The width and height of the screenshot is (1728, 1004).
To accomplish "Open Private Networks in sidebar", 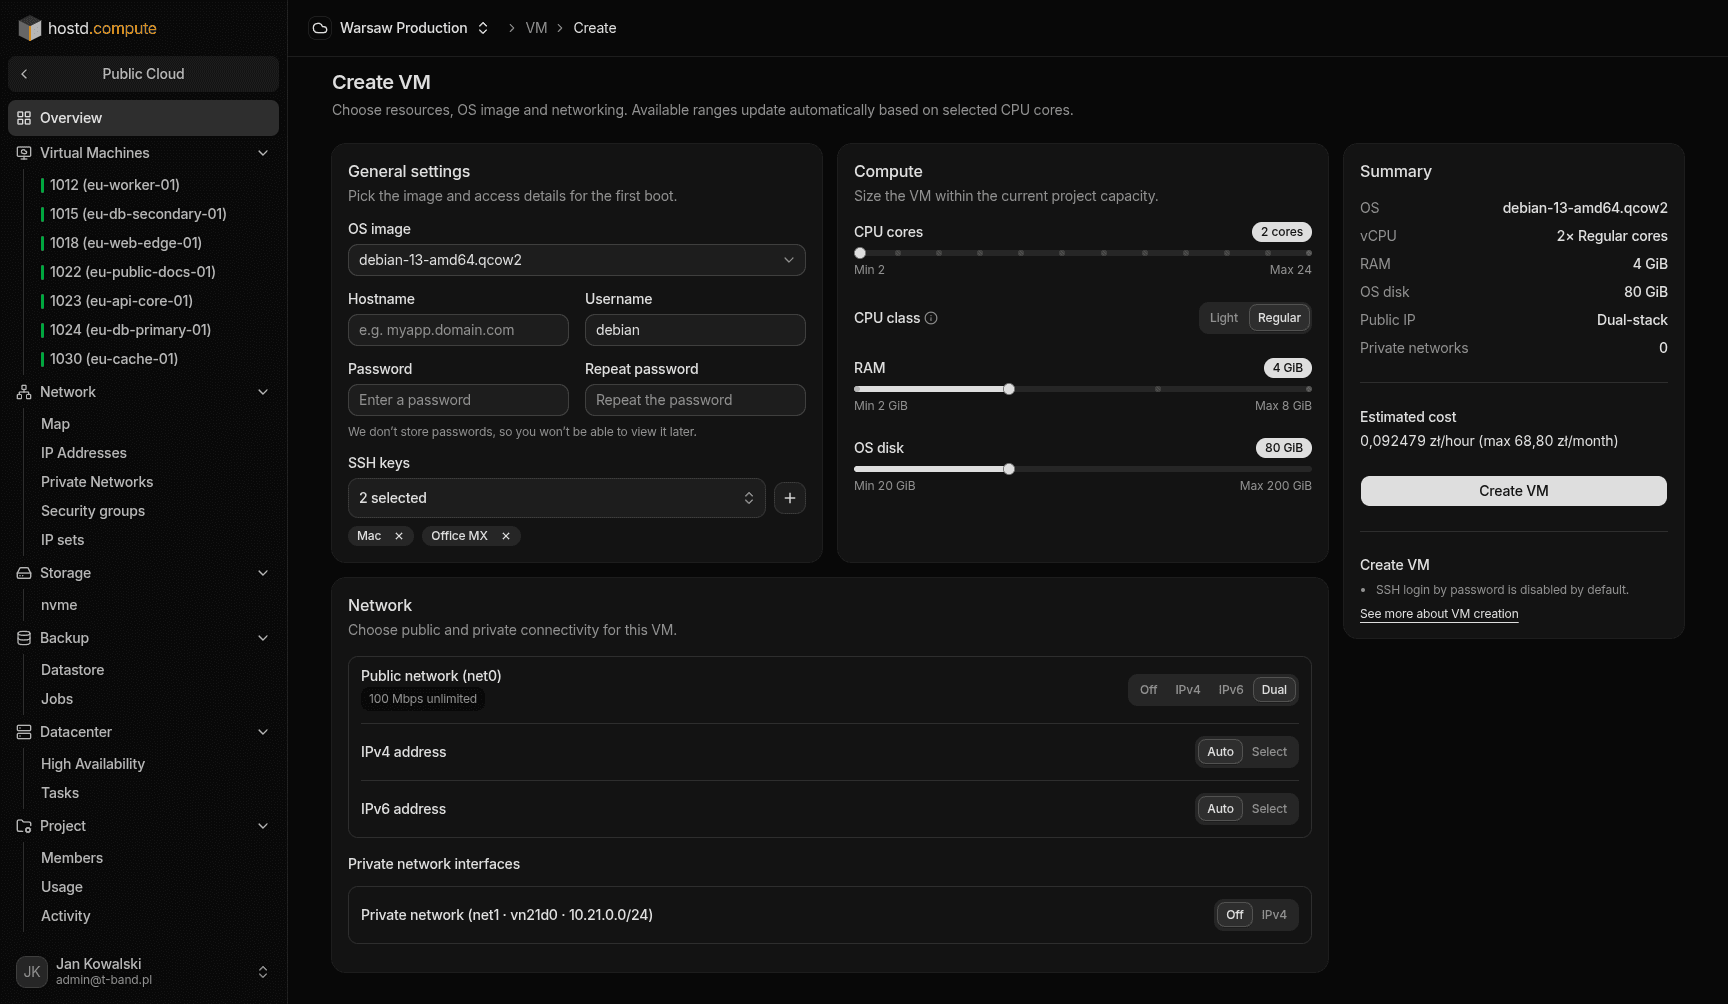I will (97, 482).
